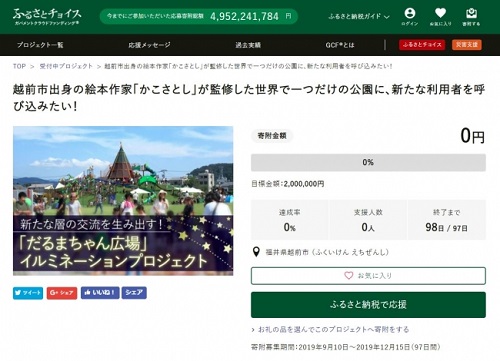This screenshot has height=361, width=500.
Task: Click the 寄附する donate icon in the header
Action: pos(471,17)
